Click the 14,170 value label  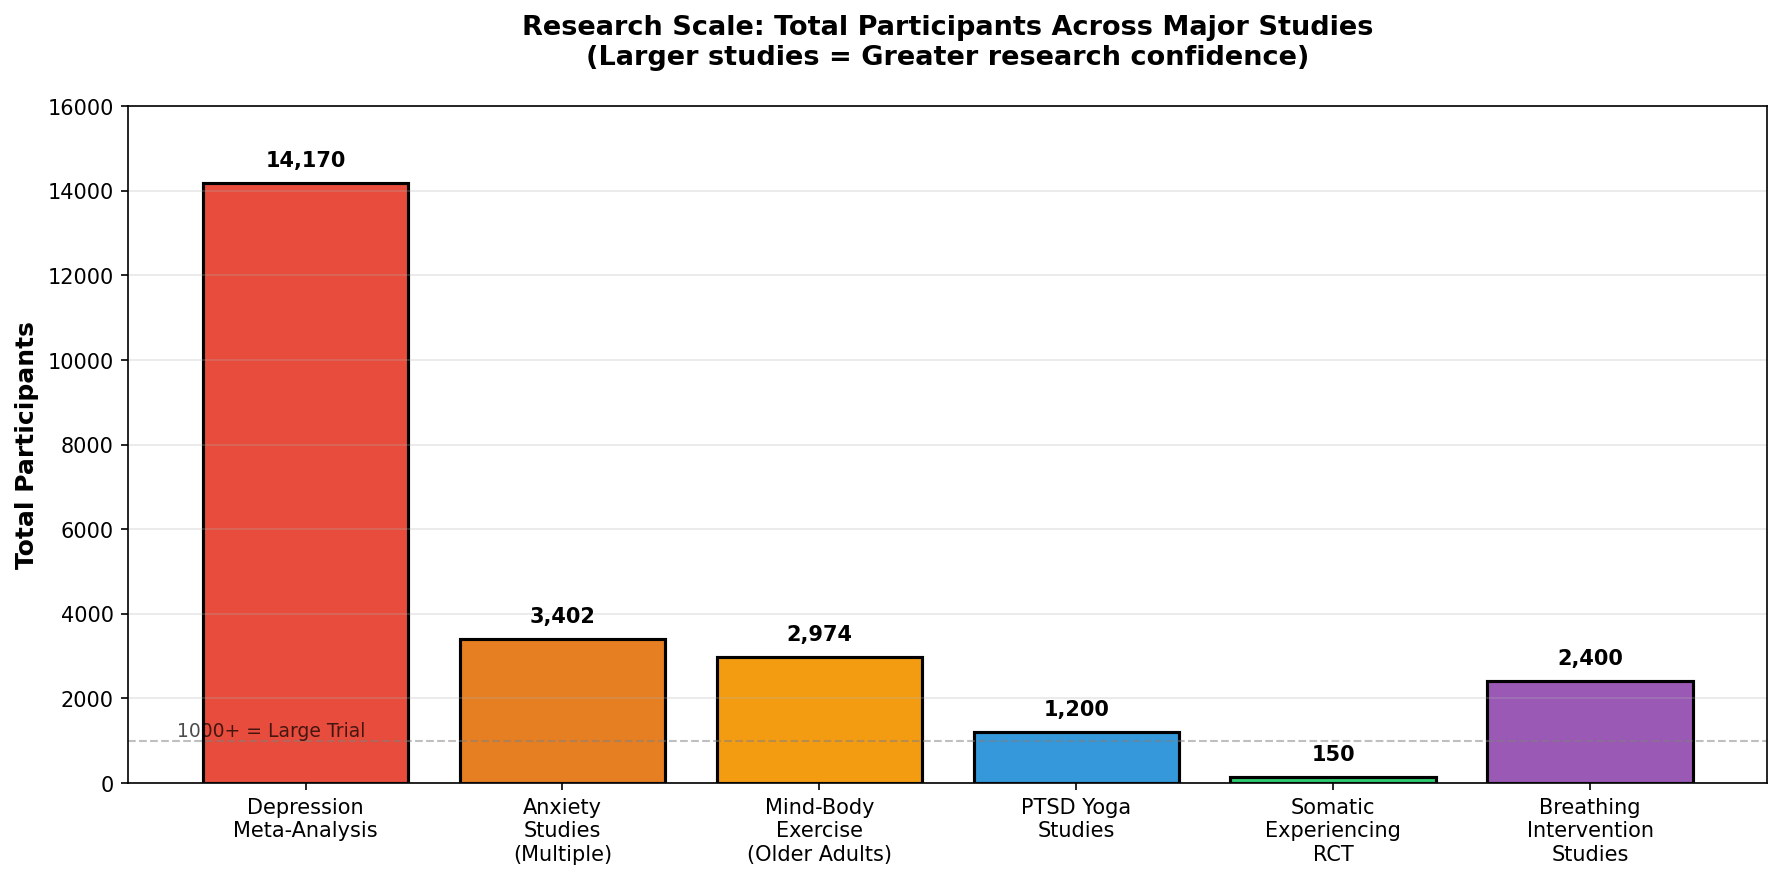tap(306, 160)
